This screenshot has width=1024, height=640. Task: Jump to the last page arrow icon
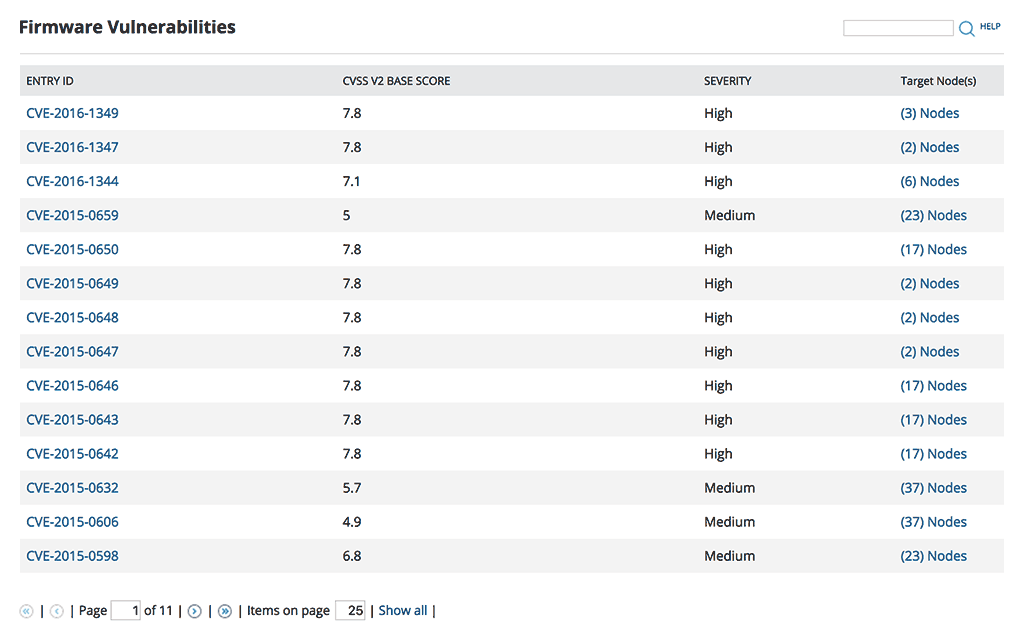[x=225, y=611]
